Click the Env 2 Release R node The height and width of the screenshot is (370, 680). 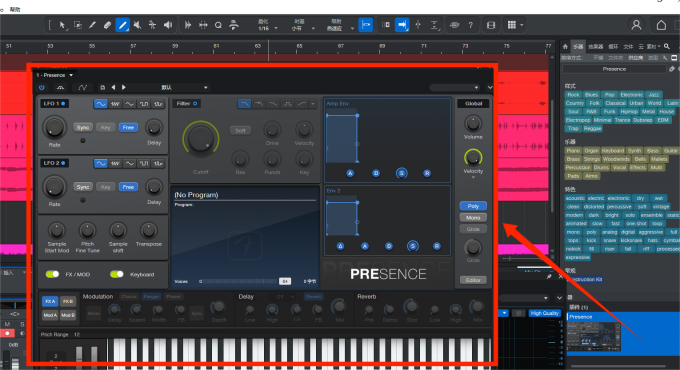tap(437, 246)
